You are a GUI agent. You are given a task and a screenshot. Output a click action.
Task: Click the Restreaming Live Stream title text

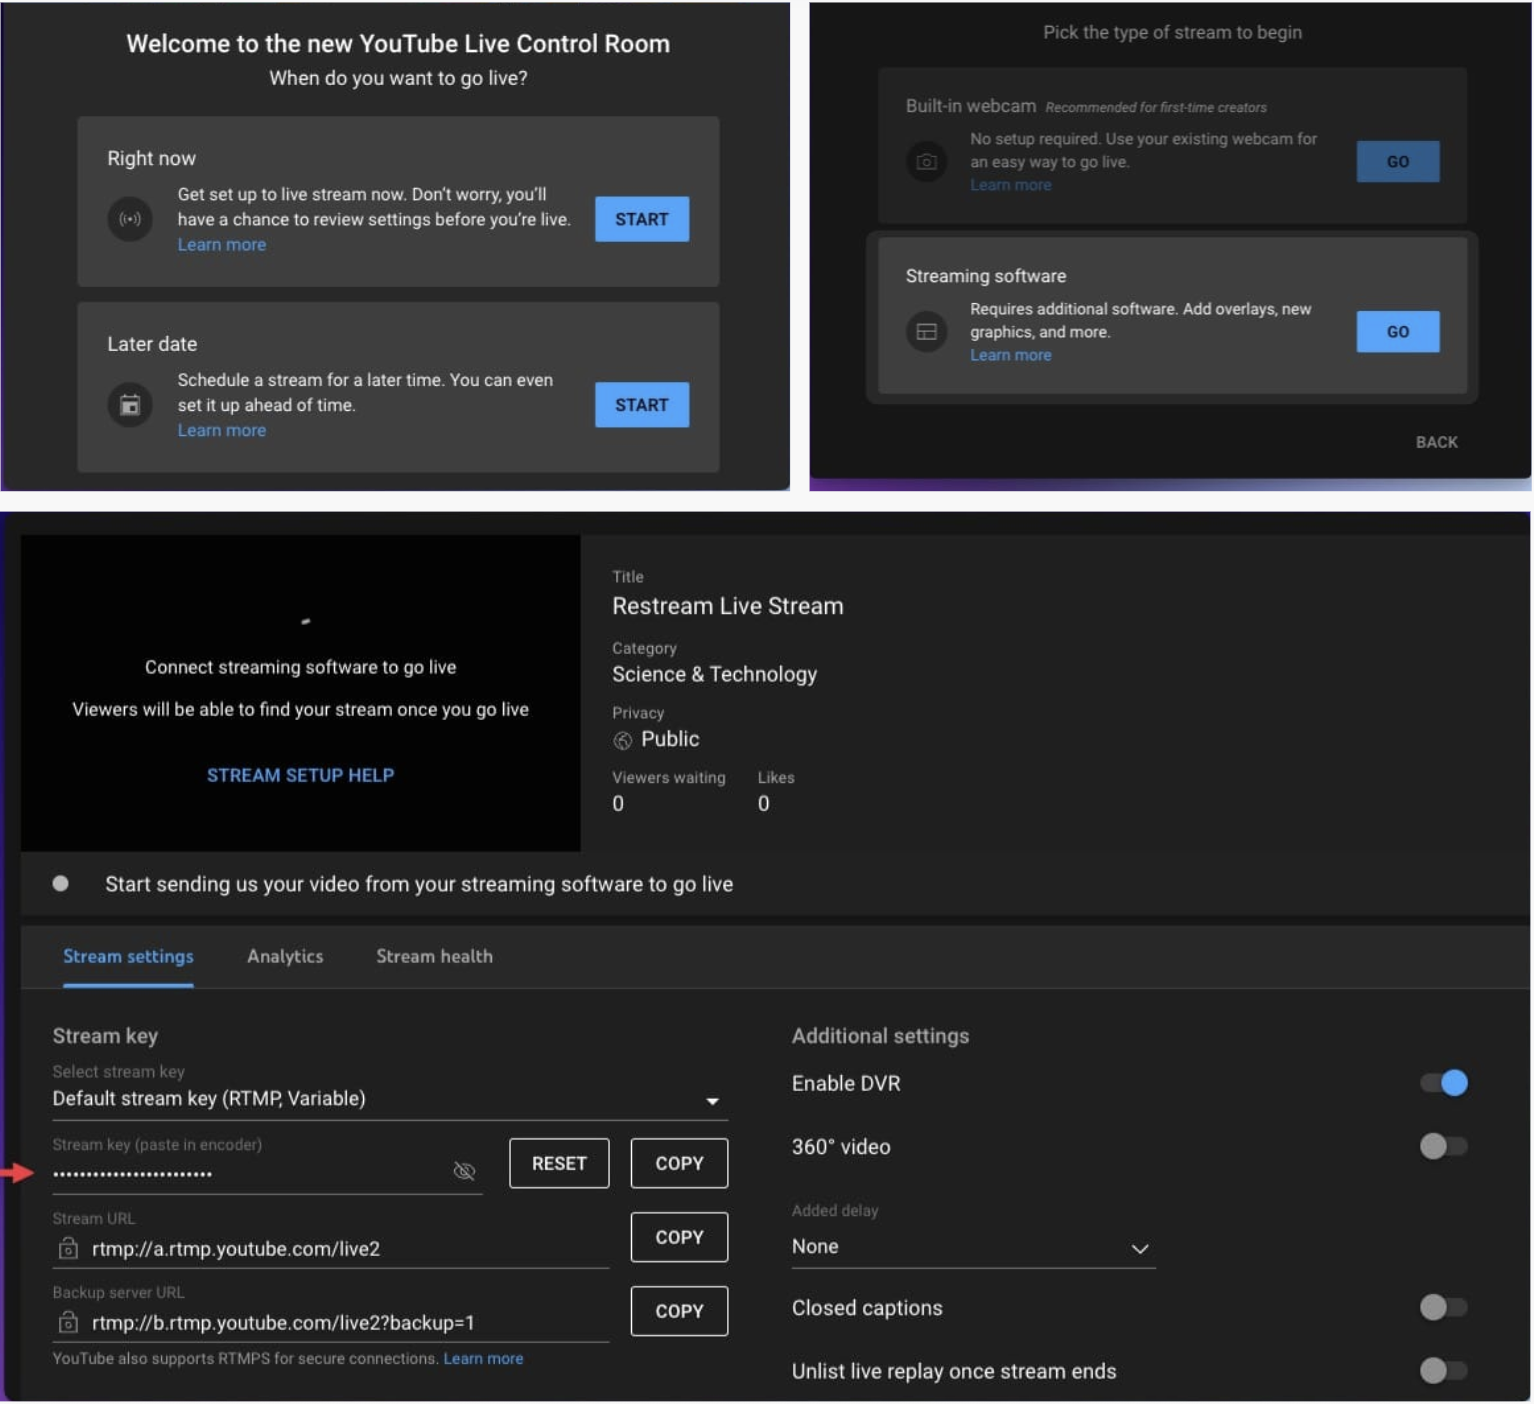727,606
